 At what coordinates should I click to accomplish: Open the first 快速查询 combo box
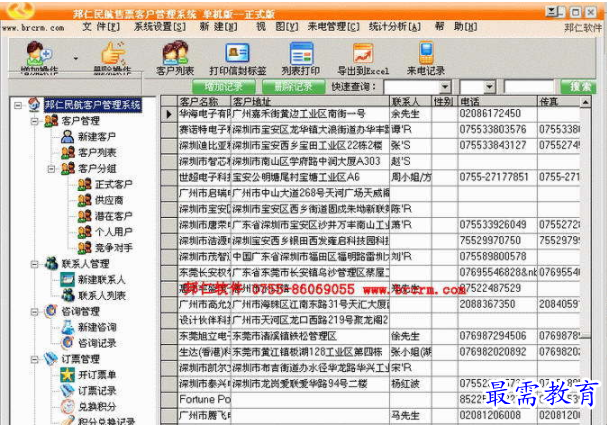pyautogui.click(x=445, y=87)
